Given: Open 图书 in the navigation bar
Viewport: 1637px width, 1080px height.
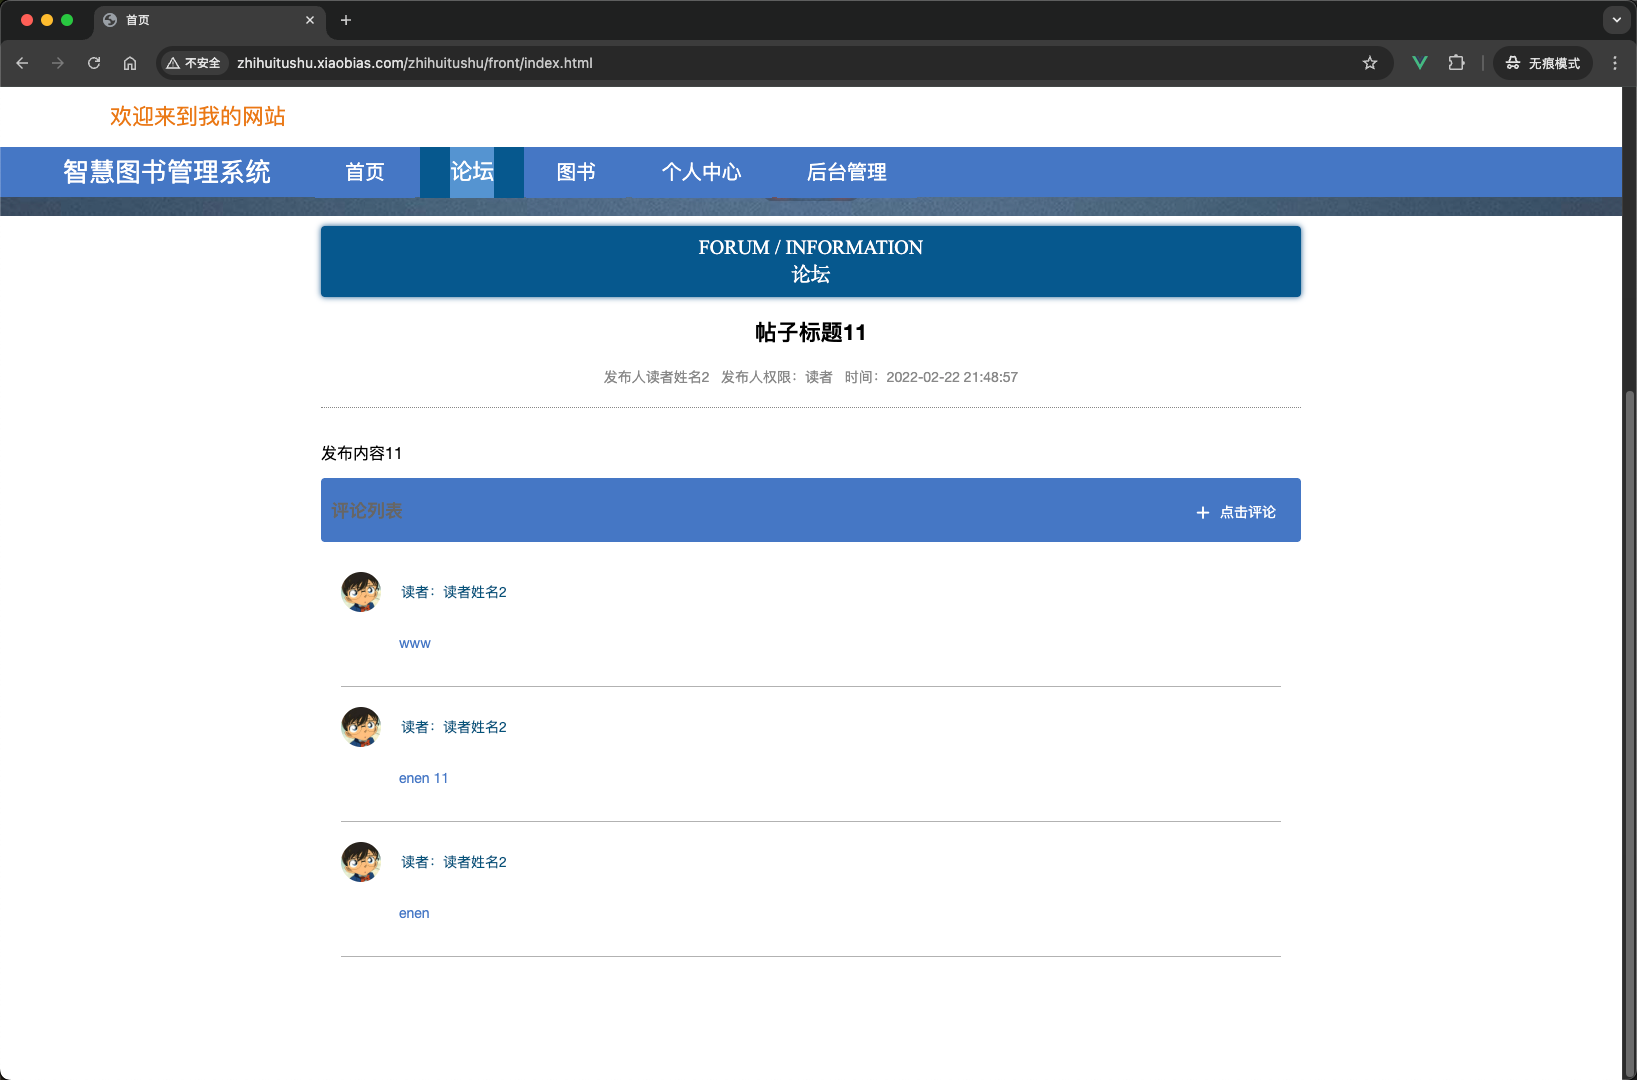Looking at the screenshot, I should click(x=576, y=172).
